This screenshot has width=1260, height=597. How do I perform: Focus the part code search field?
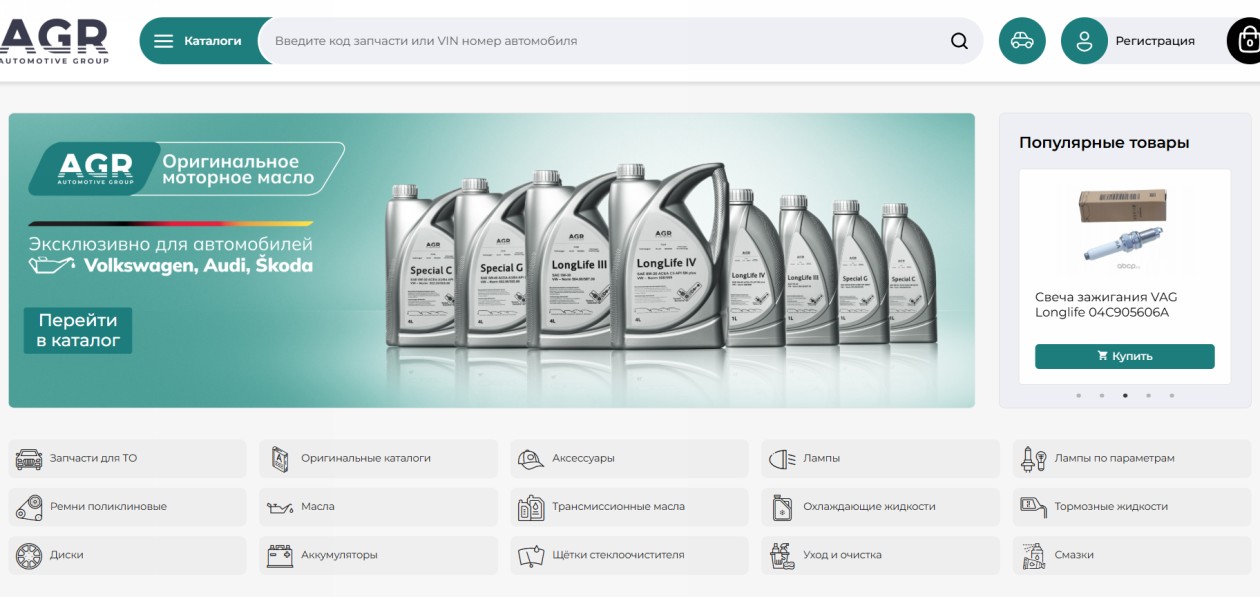point(606,41)
